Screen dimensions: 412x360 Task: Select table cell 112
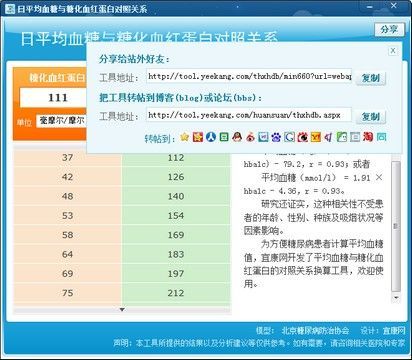click(x=176, y=157)
